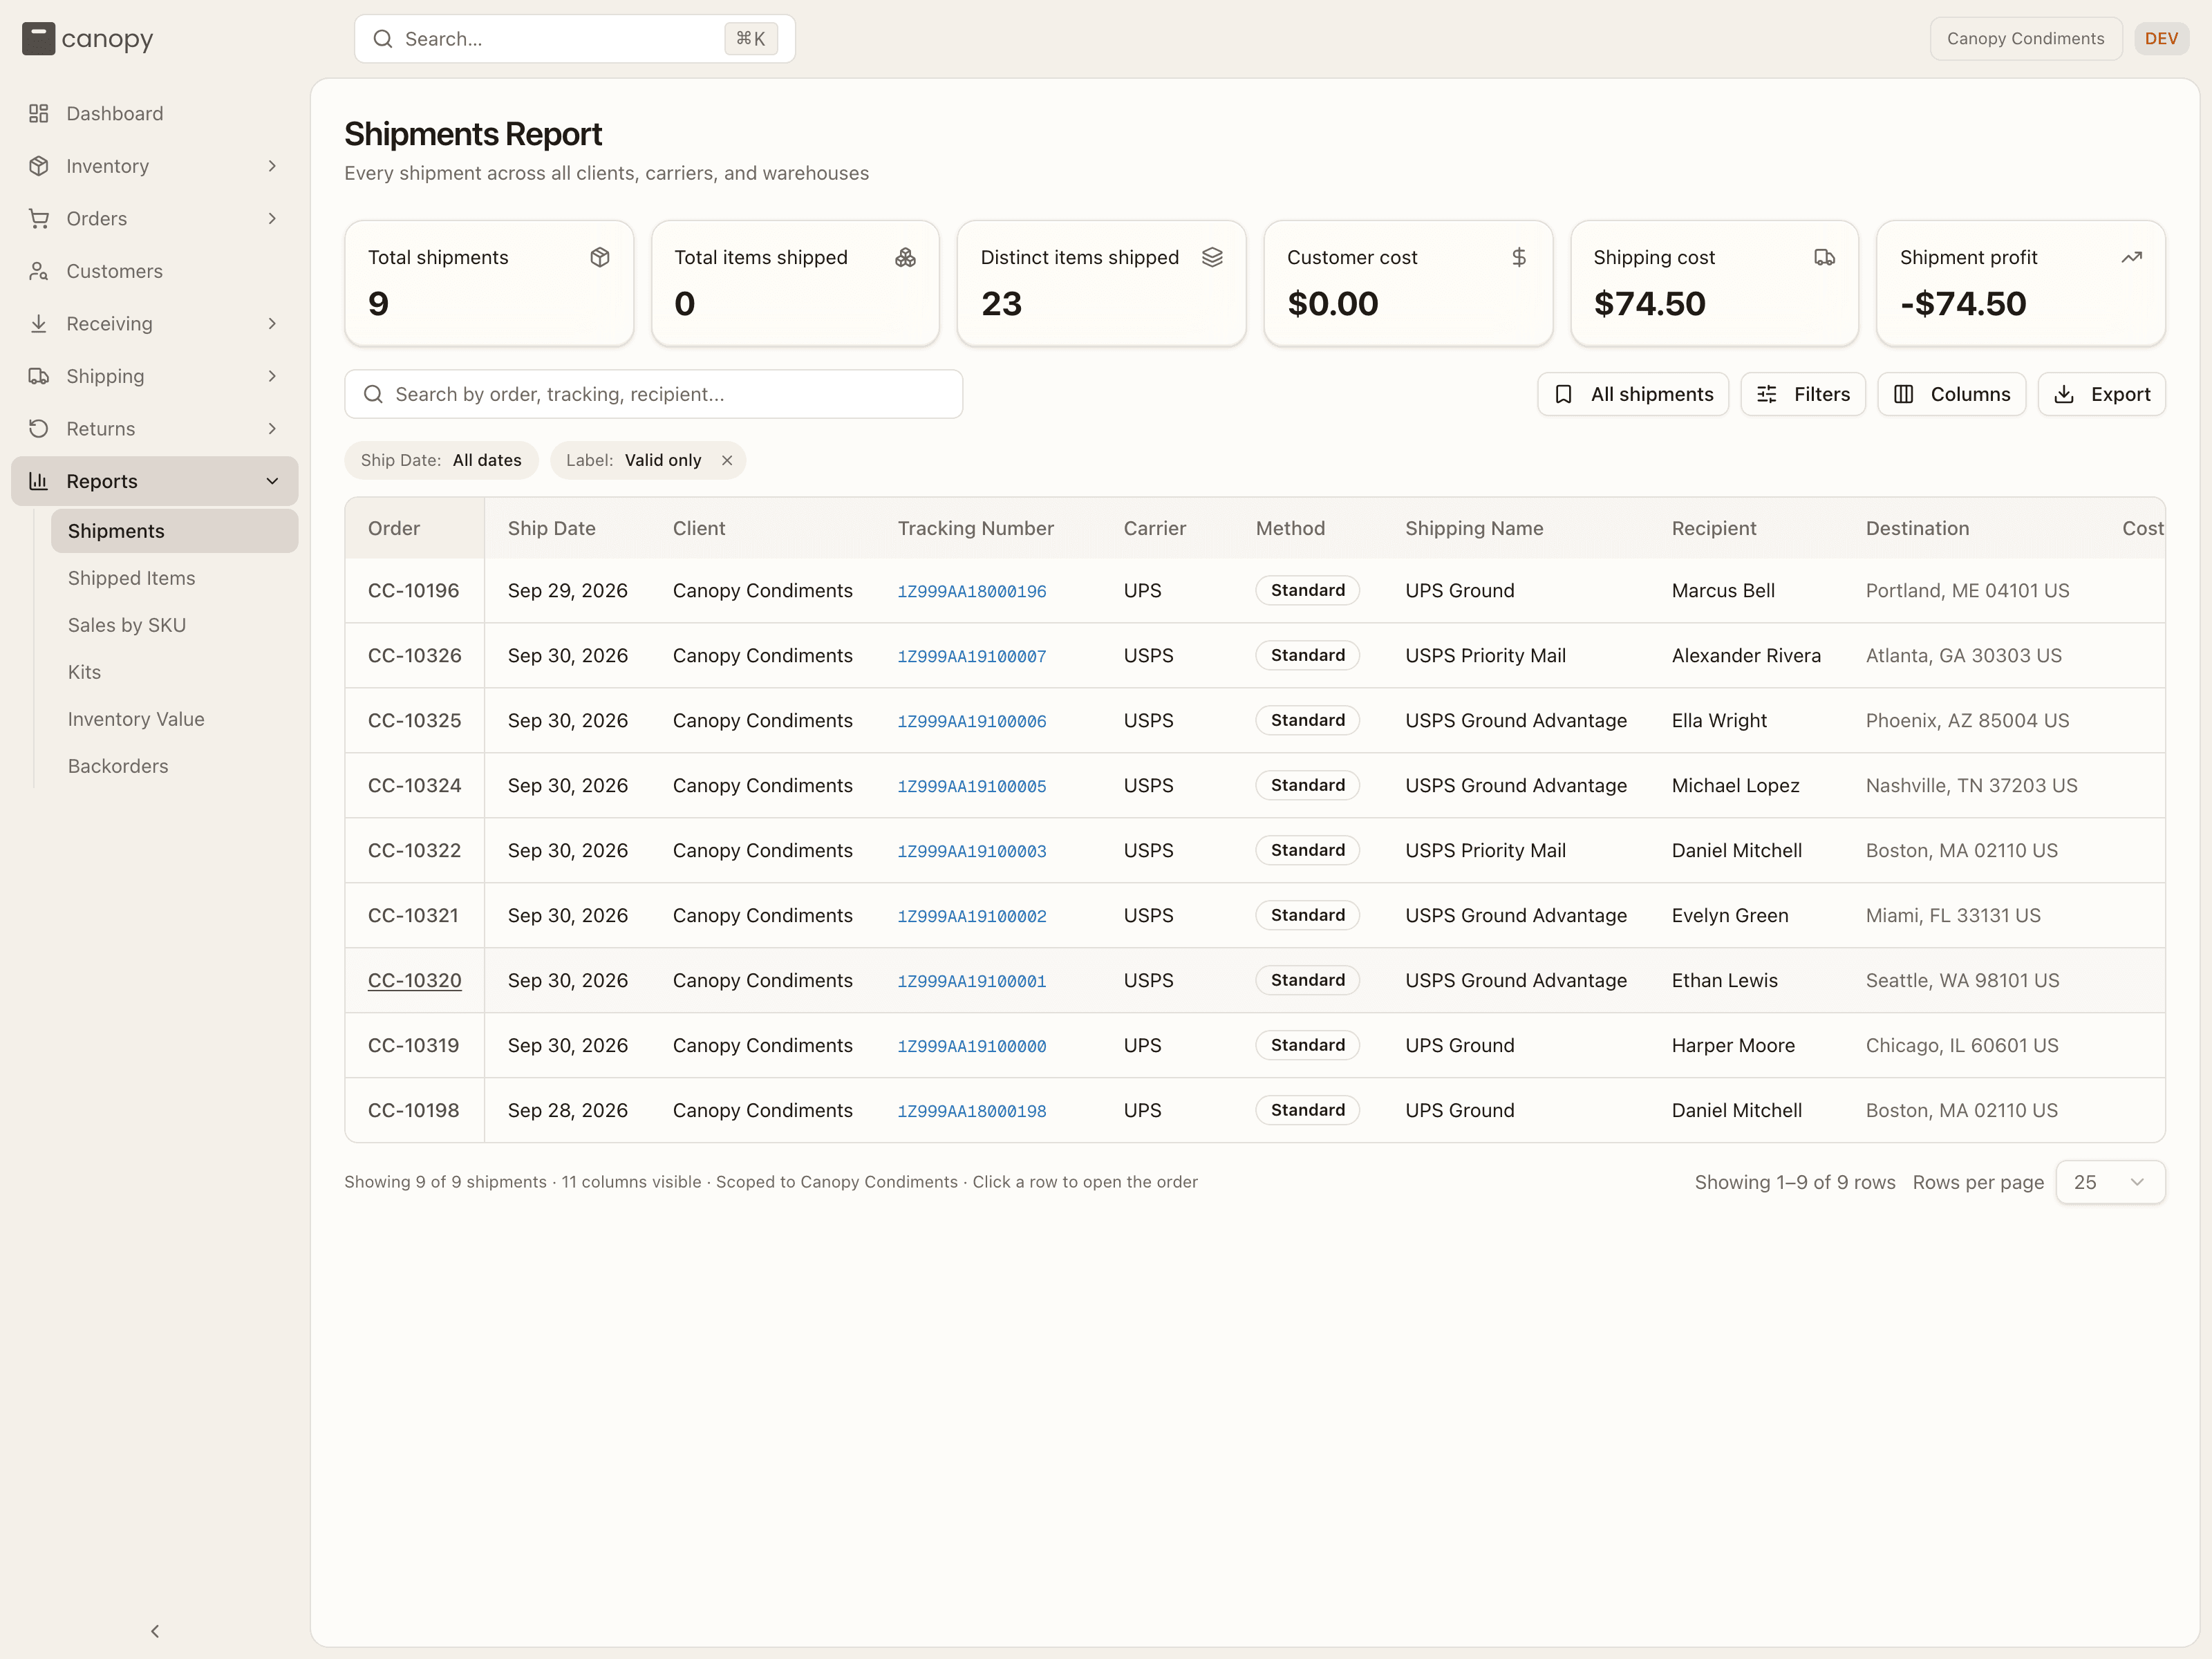2212x1659 pixels.
Task: Open the Sales by SKU report
Action: [x=175, y=625]
